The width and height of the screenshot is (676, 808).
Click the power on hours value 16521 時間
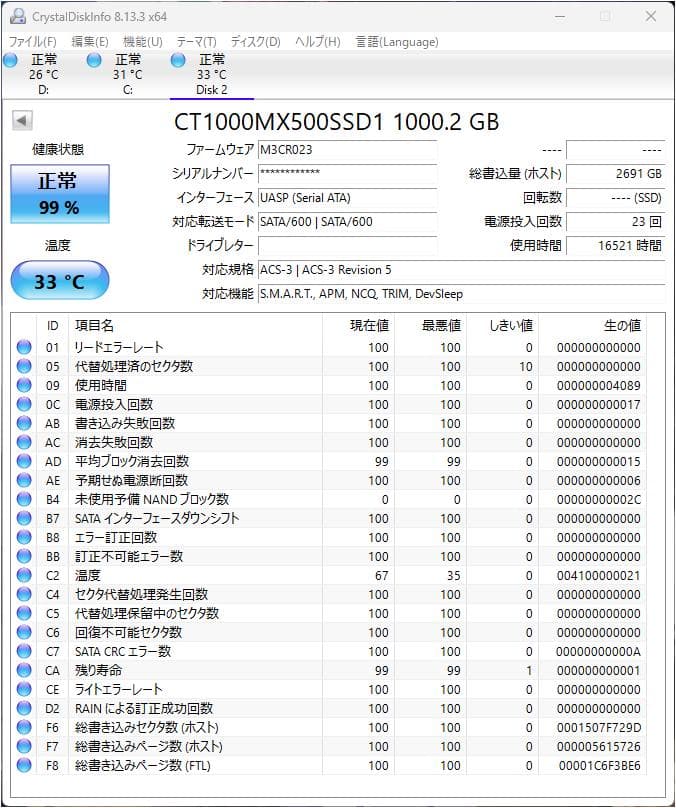coord(615,246)
